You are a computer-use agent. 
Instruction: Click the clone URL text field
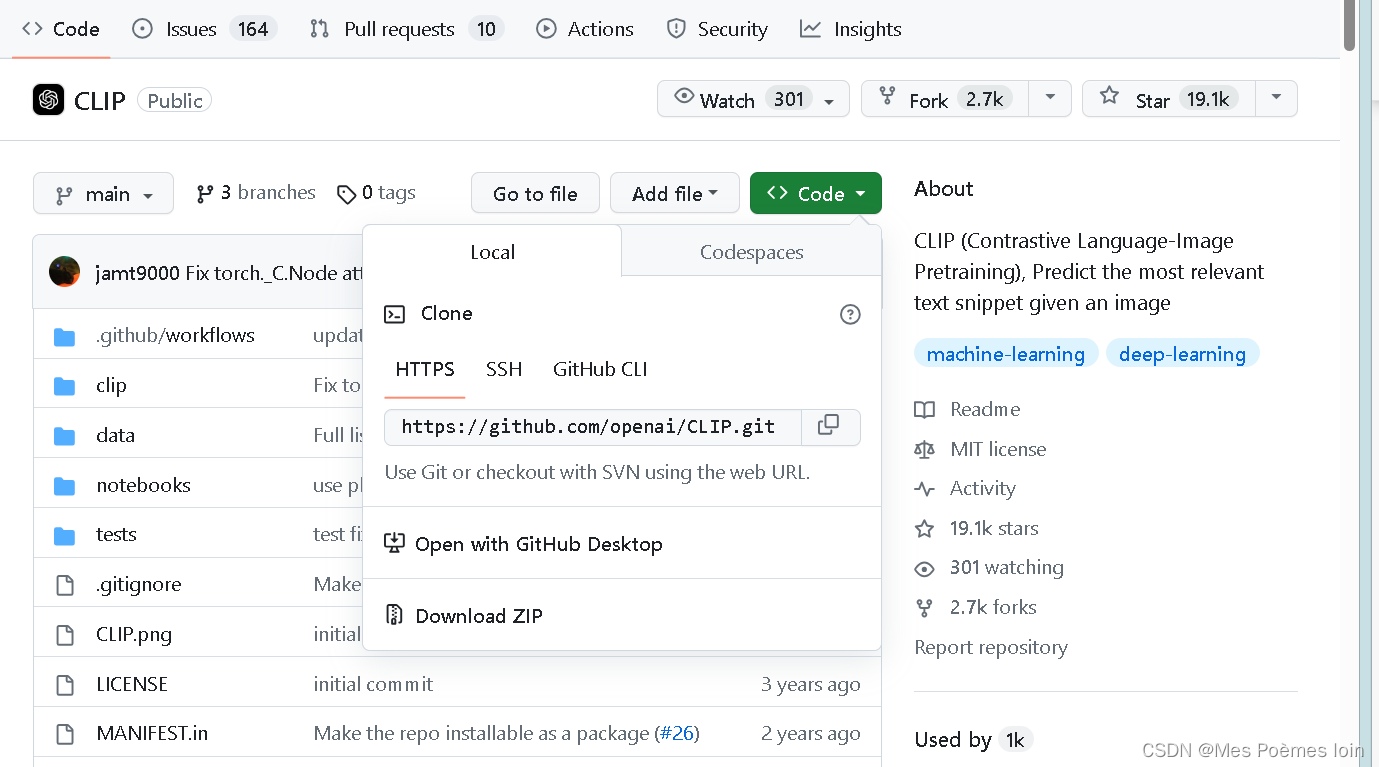click(x=593, y=427)
